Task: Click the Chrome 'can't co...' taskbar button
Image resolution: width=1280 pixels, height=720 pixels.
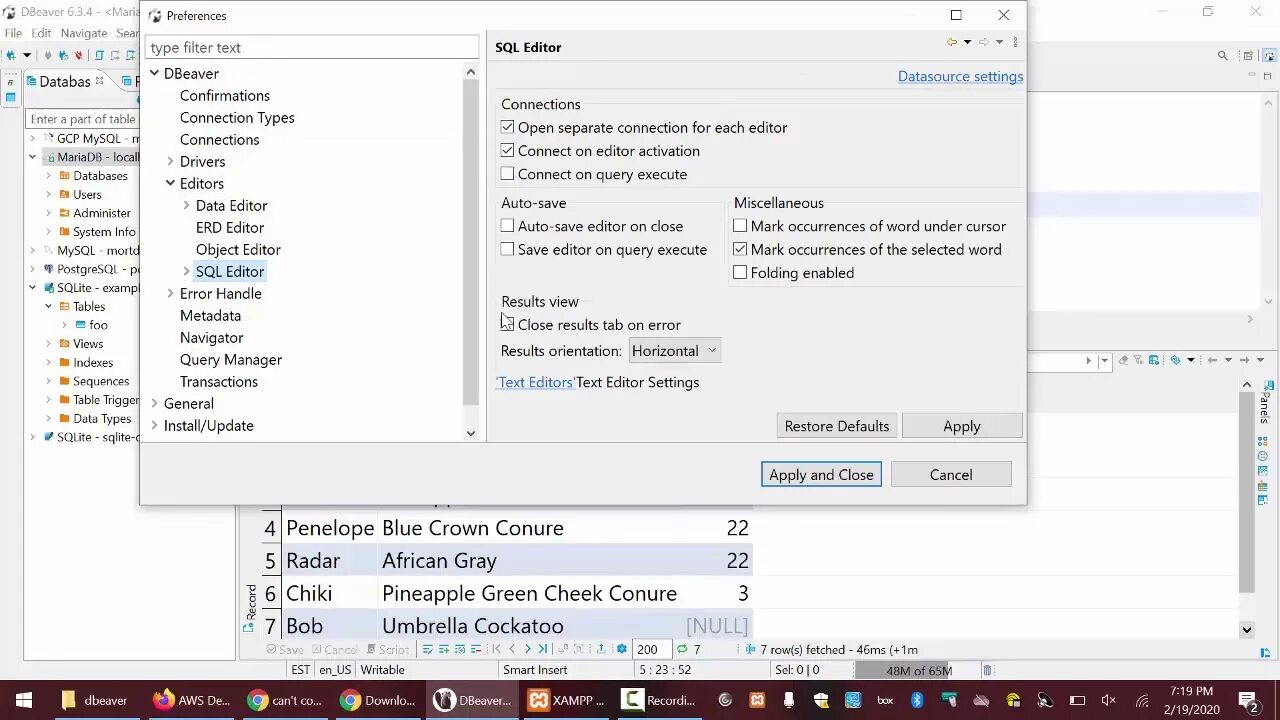Action: click(x=285, y=700)
